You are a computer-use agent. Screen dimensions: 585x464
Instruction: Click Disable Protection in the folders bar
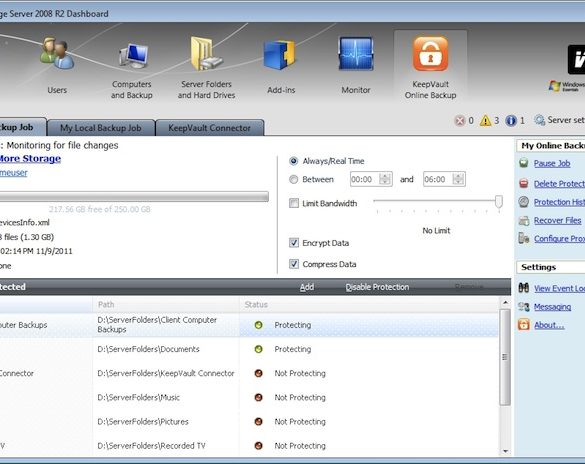click(x=377, y=287)
